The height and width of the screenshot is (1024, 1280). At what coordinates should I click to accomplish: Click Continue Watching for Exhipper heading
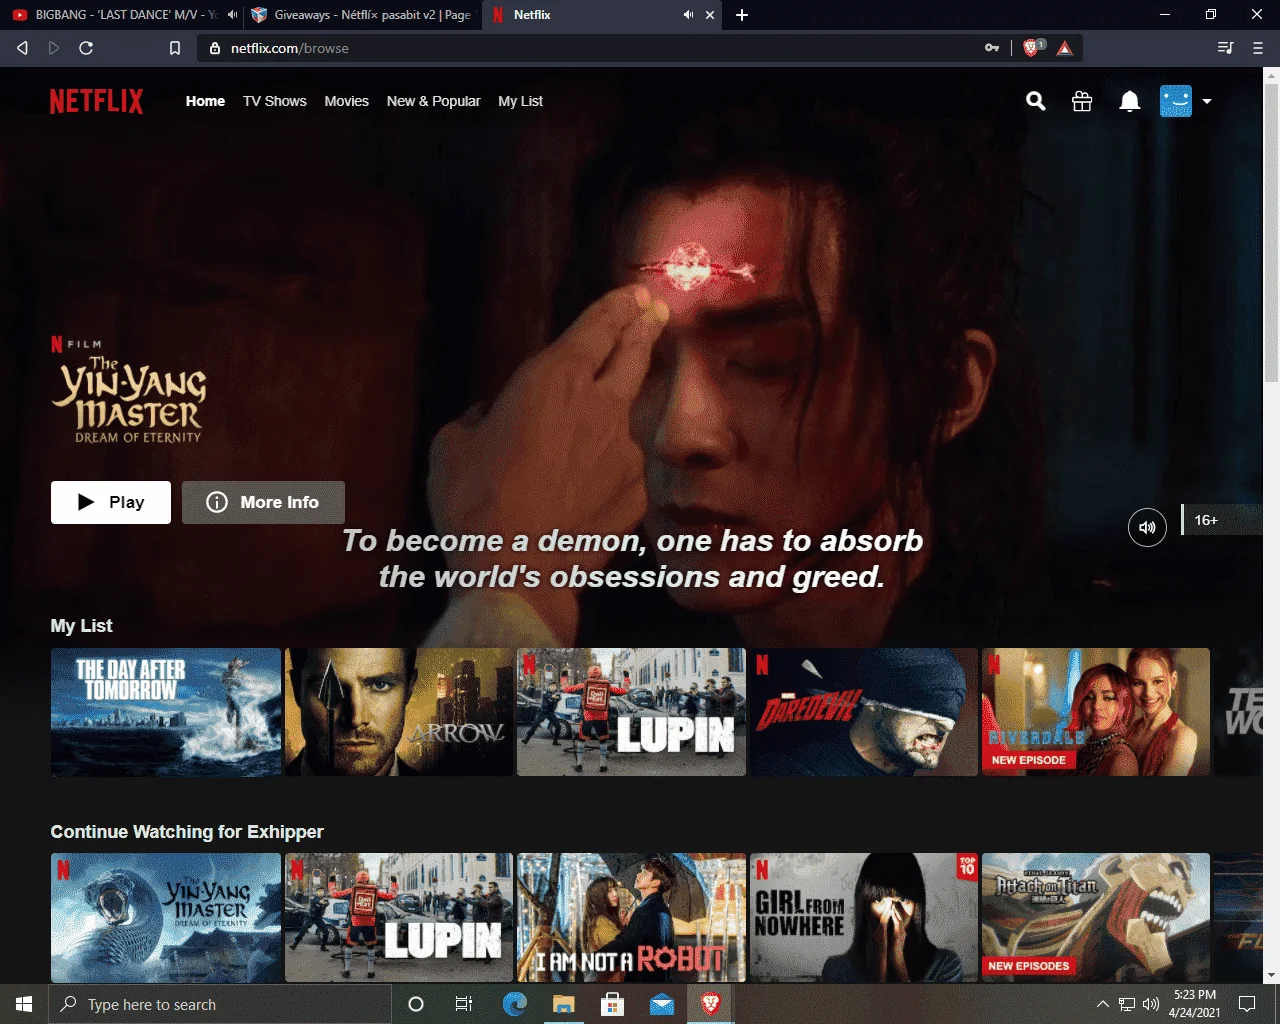187,832
